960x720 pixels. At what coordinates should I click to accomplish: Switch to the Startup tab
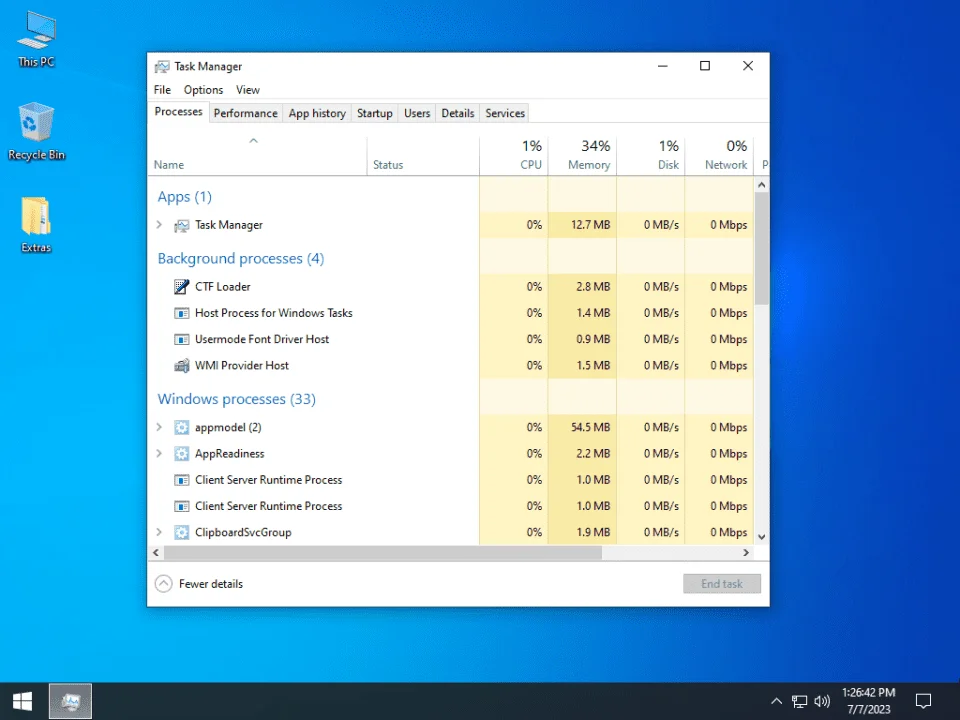click(375, 113)
